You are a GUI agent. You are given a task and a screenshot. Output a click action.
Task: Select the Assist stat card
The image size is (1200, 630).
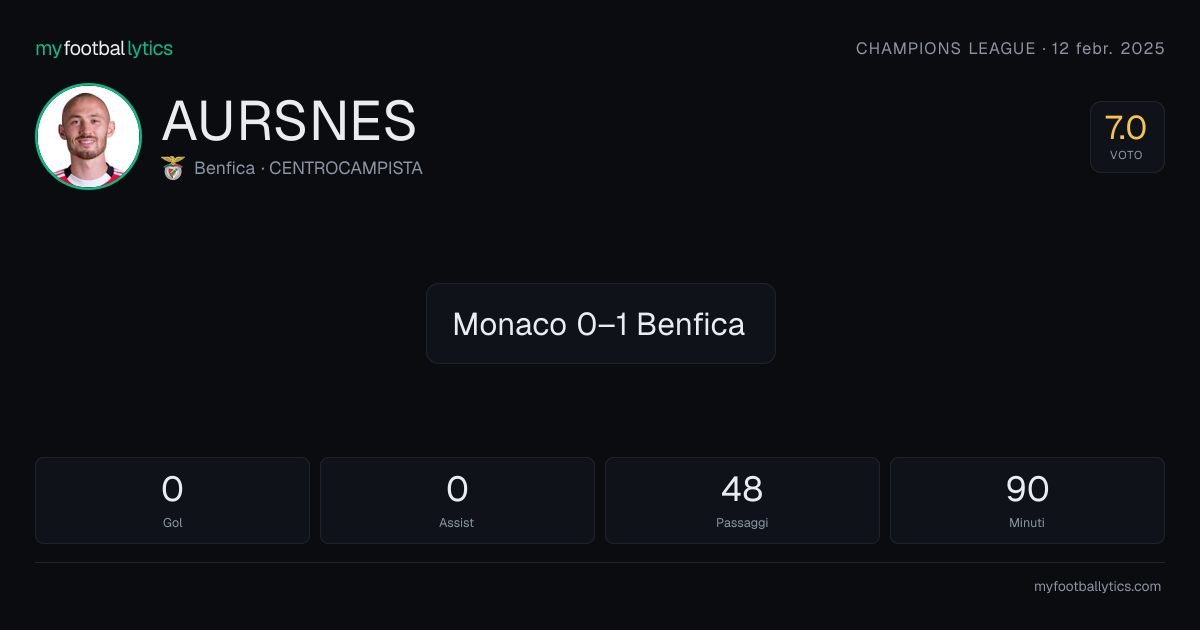[457, 500]
